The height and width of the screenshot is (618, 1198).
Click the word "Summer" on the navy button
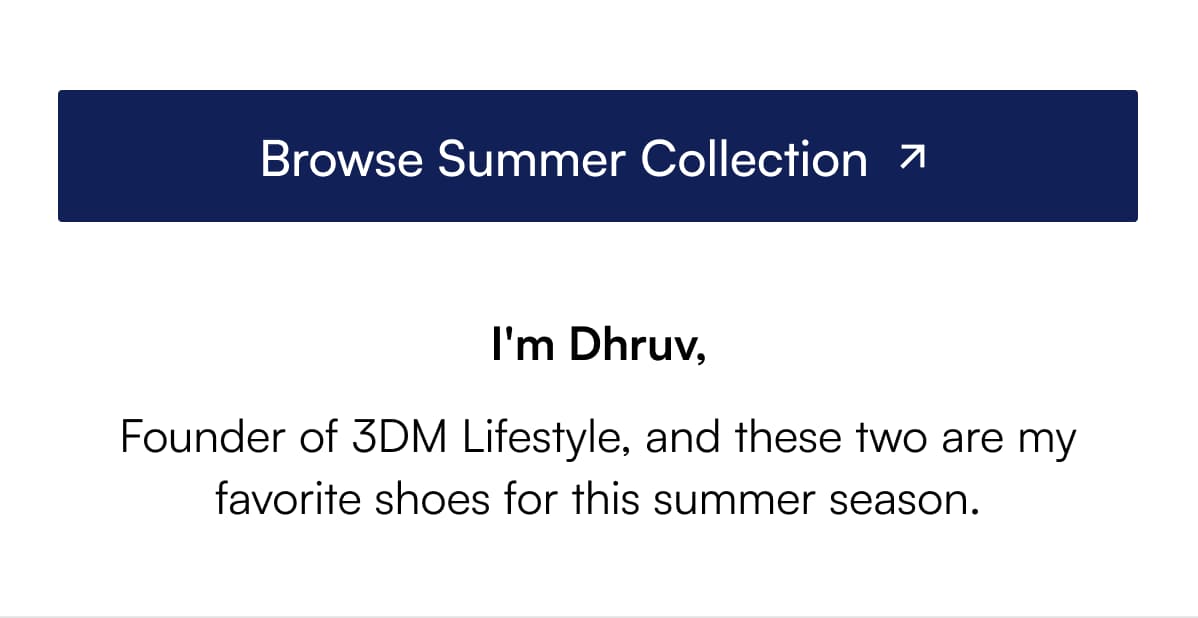tap(530, 159)
